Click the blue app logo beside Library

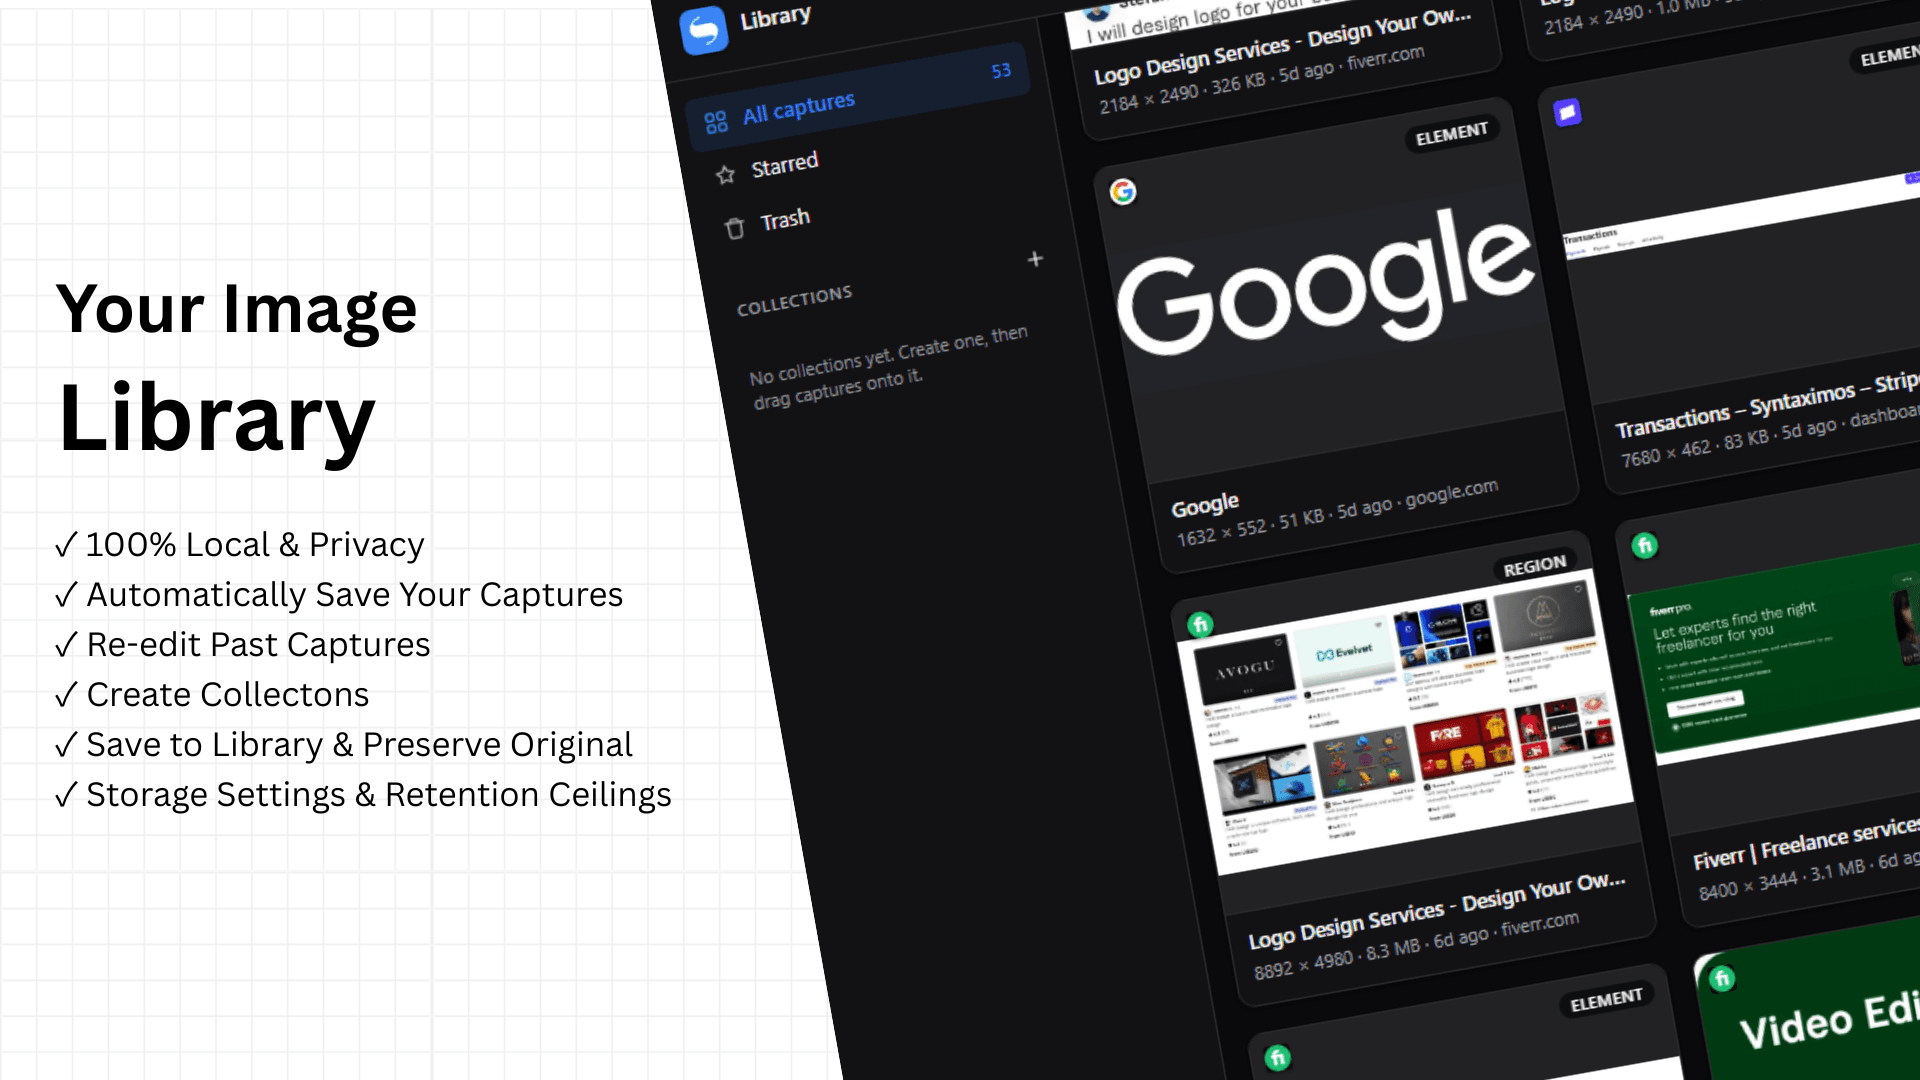pyautogui.click(x=704, y=30)
